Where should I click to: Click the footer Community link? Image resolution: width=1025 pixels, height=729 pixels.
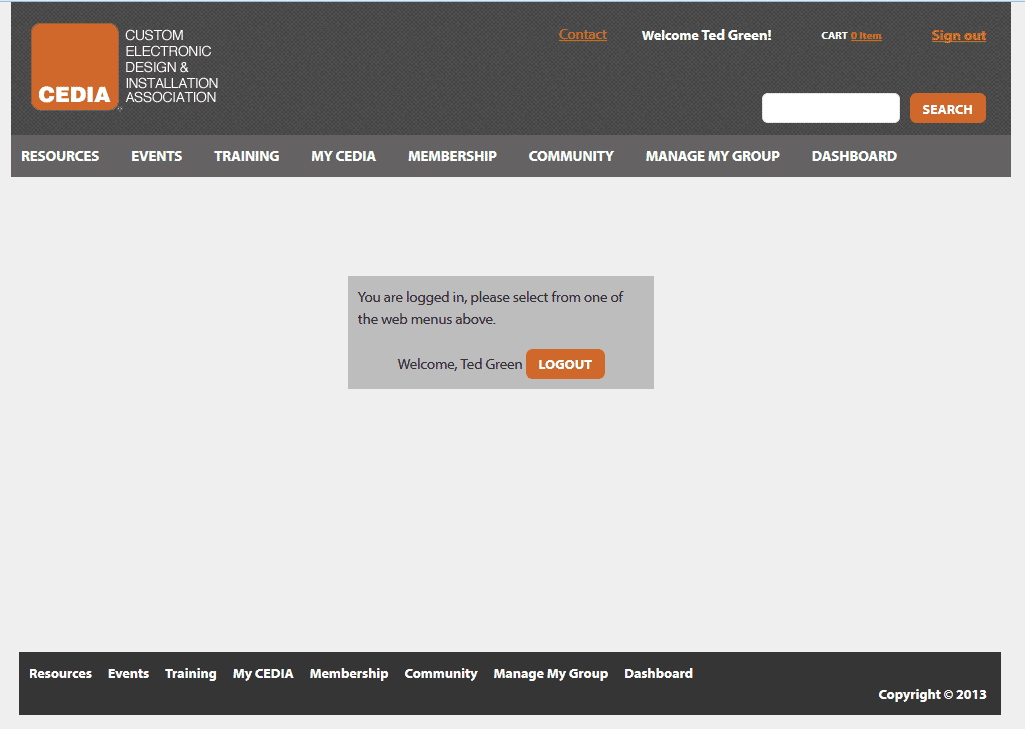tap(441, 673)
